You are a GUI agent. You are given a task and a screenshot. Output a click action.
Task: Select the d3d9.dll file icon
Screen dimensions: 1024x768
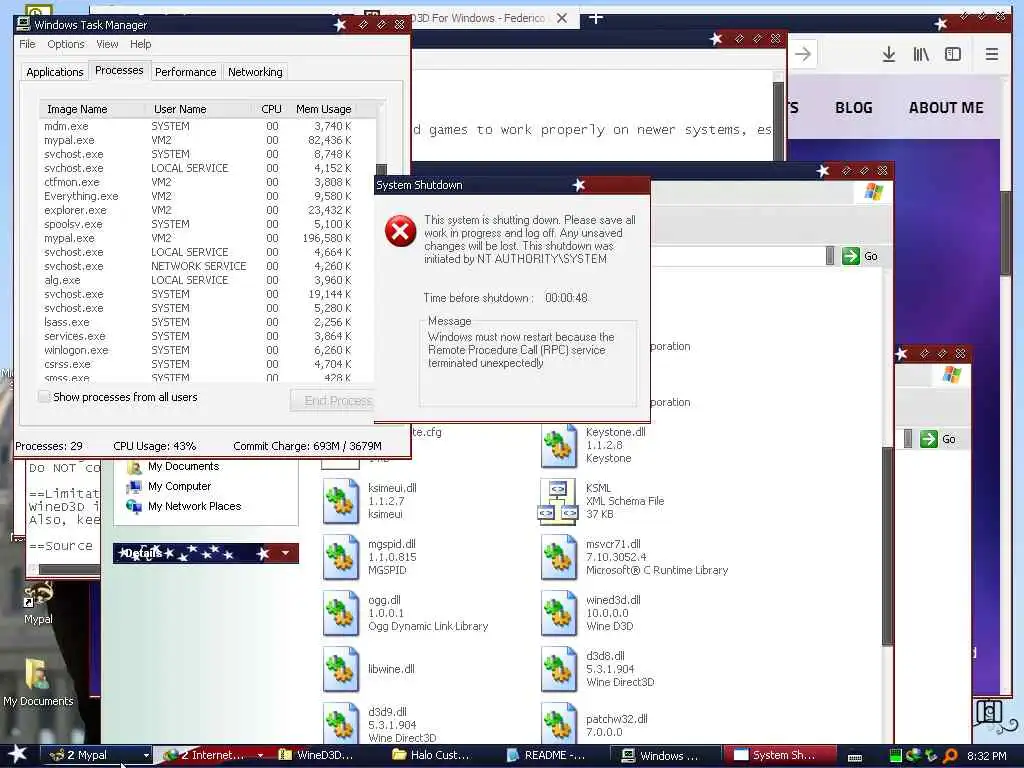(341, 724)
